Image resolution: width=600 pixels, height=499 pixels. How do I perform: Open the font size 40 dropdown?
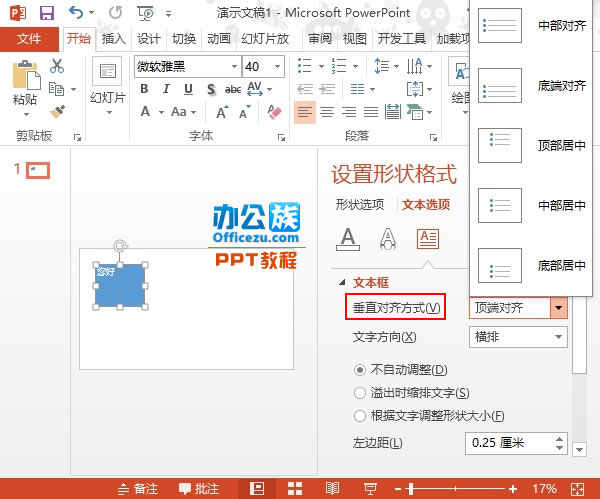pos(276,67)
